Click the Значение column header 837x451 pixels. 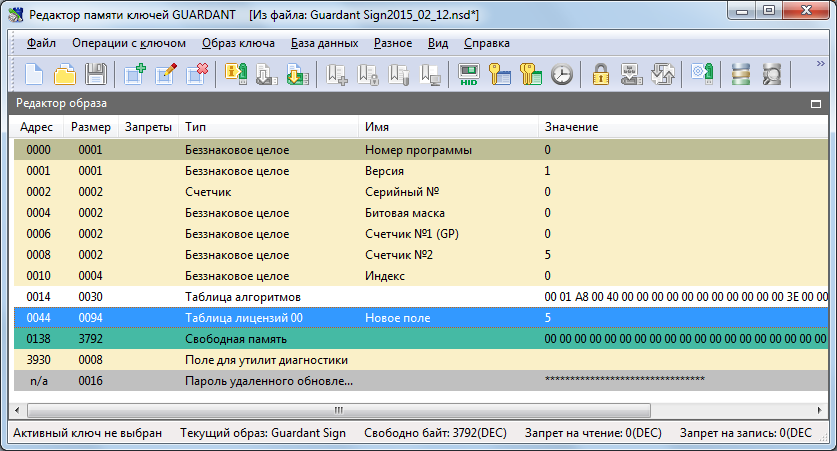click(x=571, y=127)
